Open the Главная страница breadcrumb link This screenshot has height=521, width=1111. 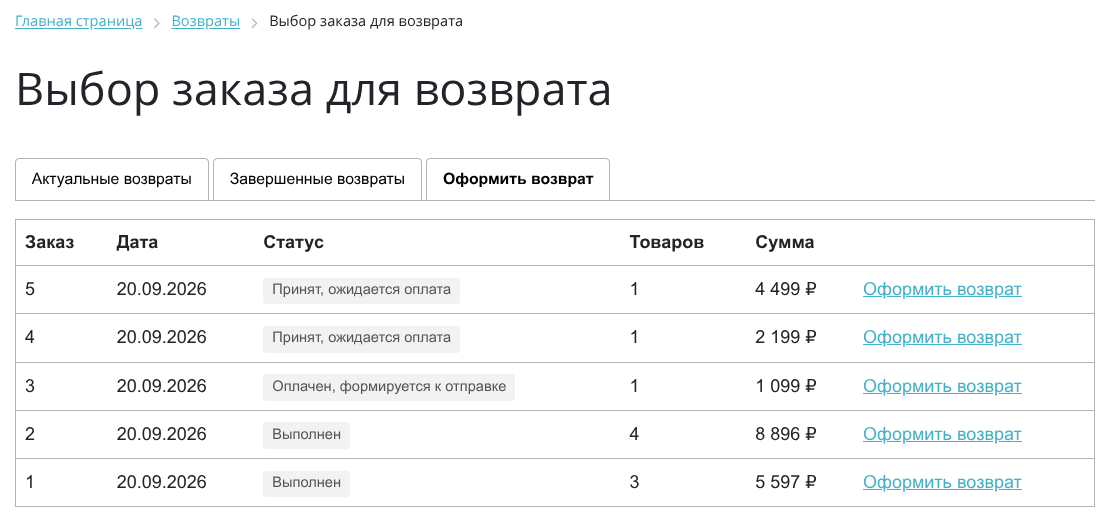(x=79, y=21)
